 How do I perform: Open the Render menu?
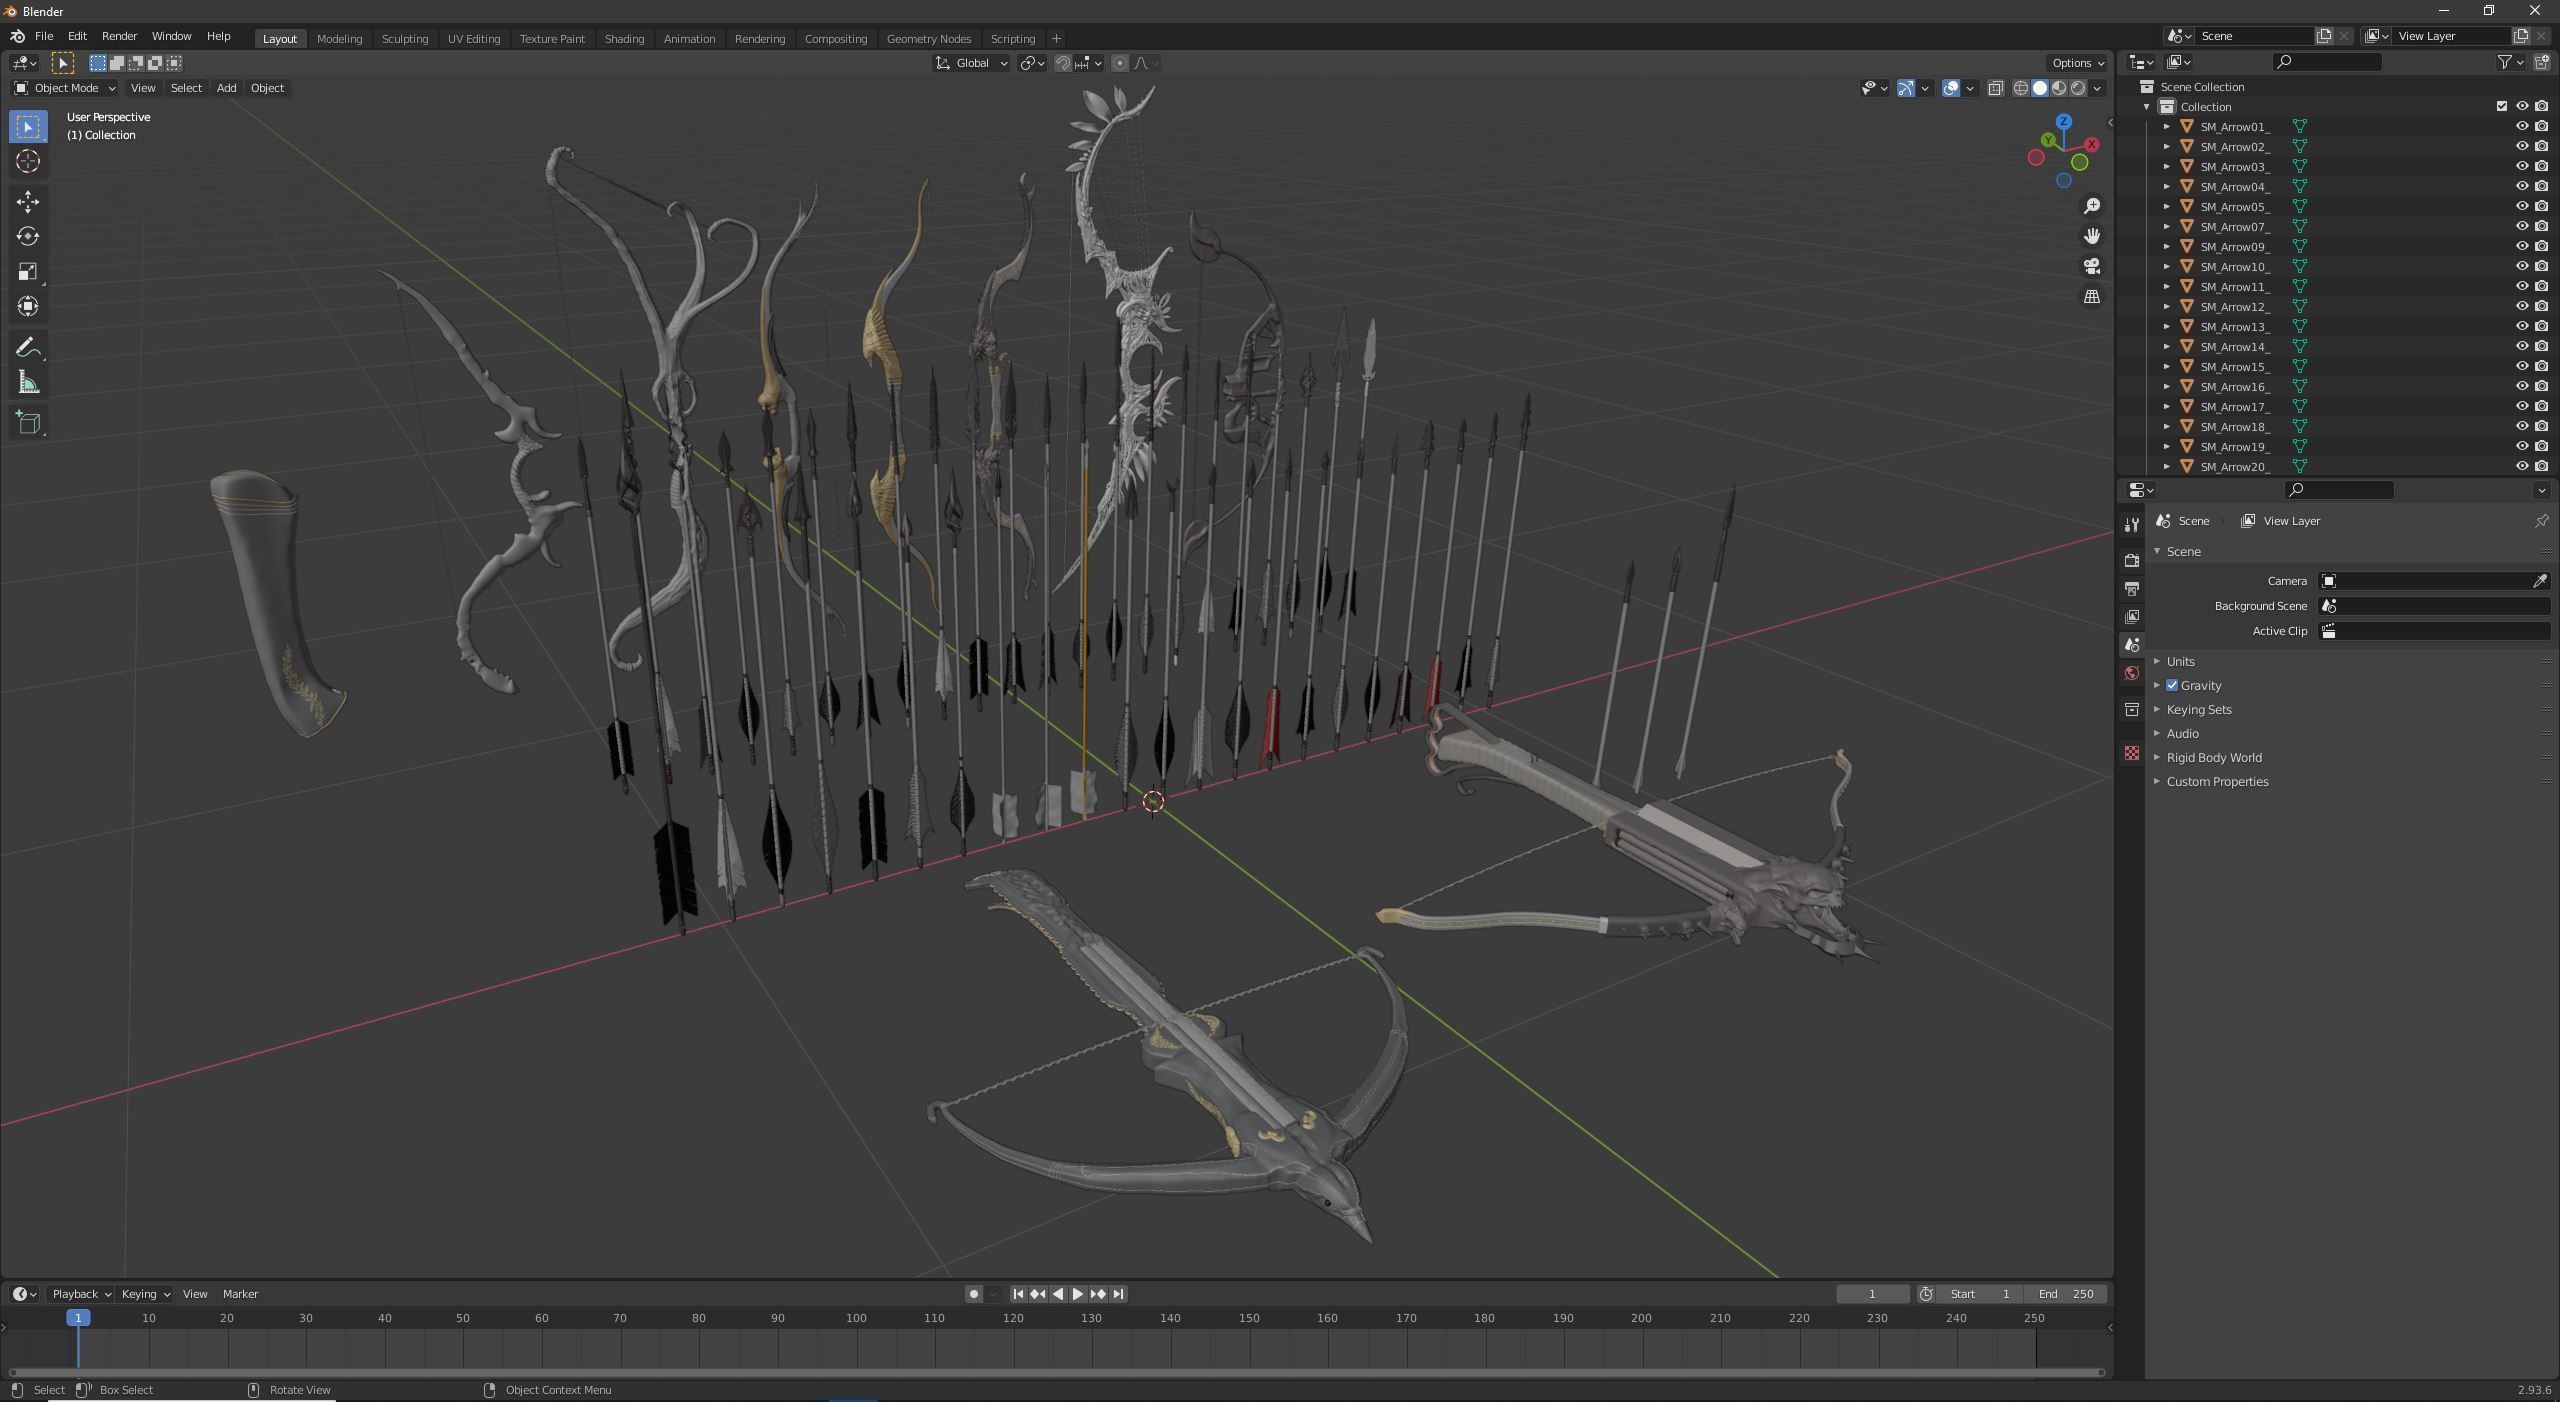point(119,36)
